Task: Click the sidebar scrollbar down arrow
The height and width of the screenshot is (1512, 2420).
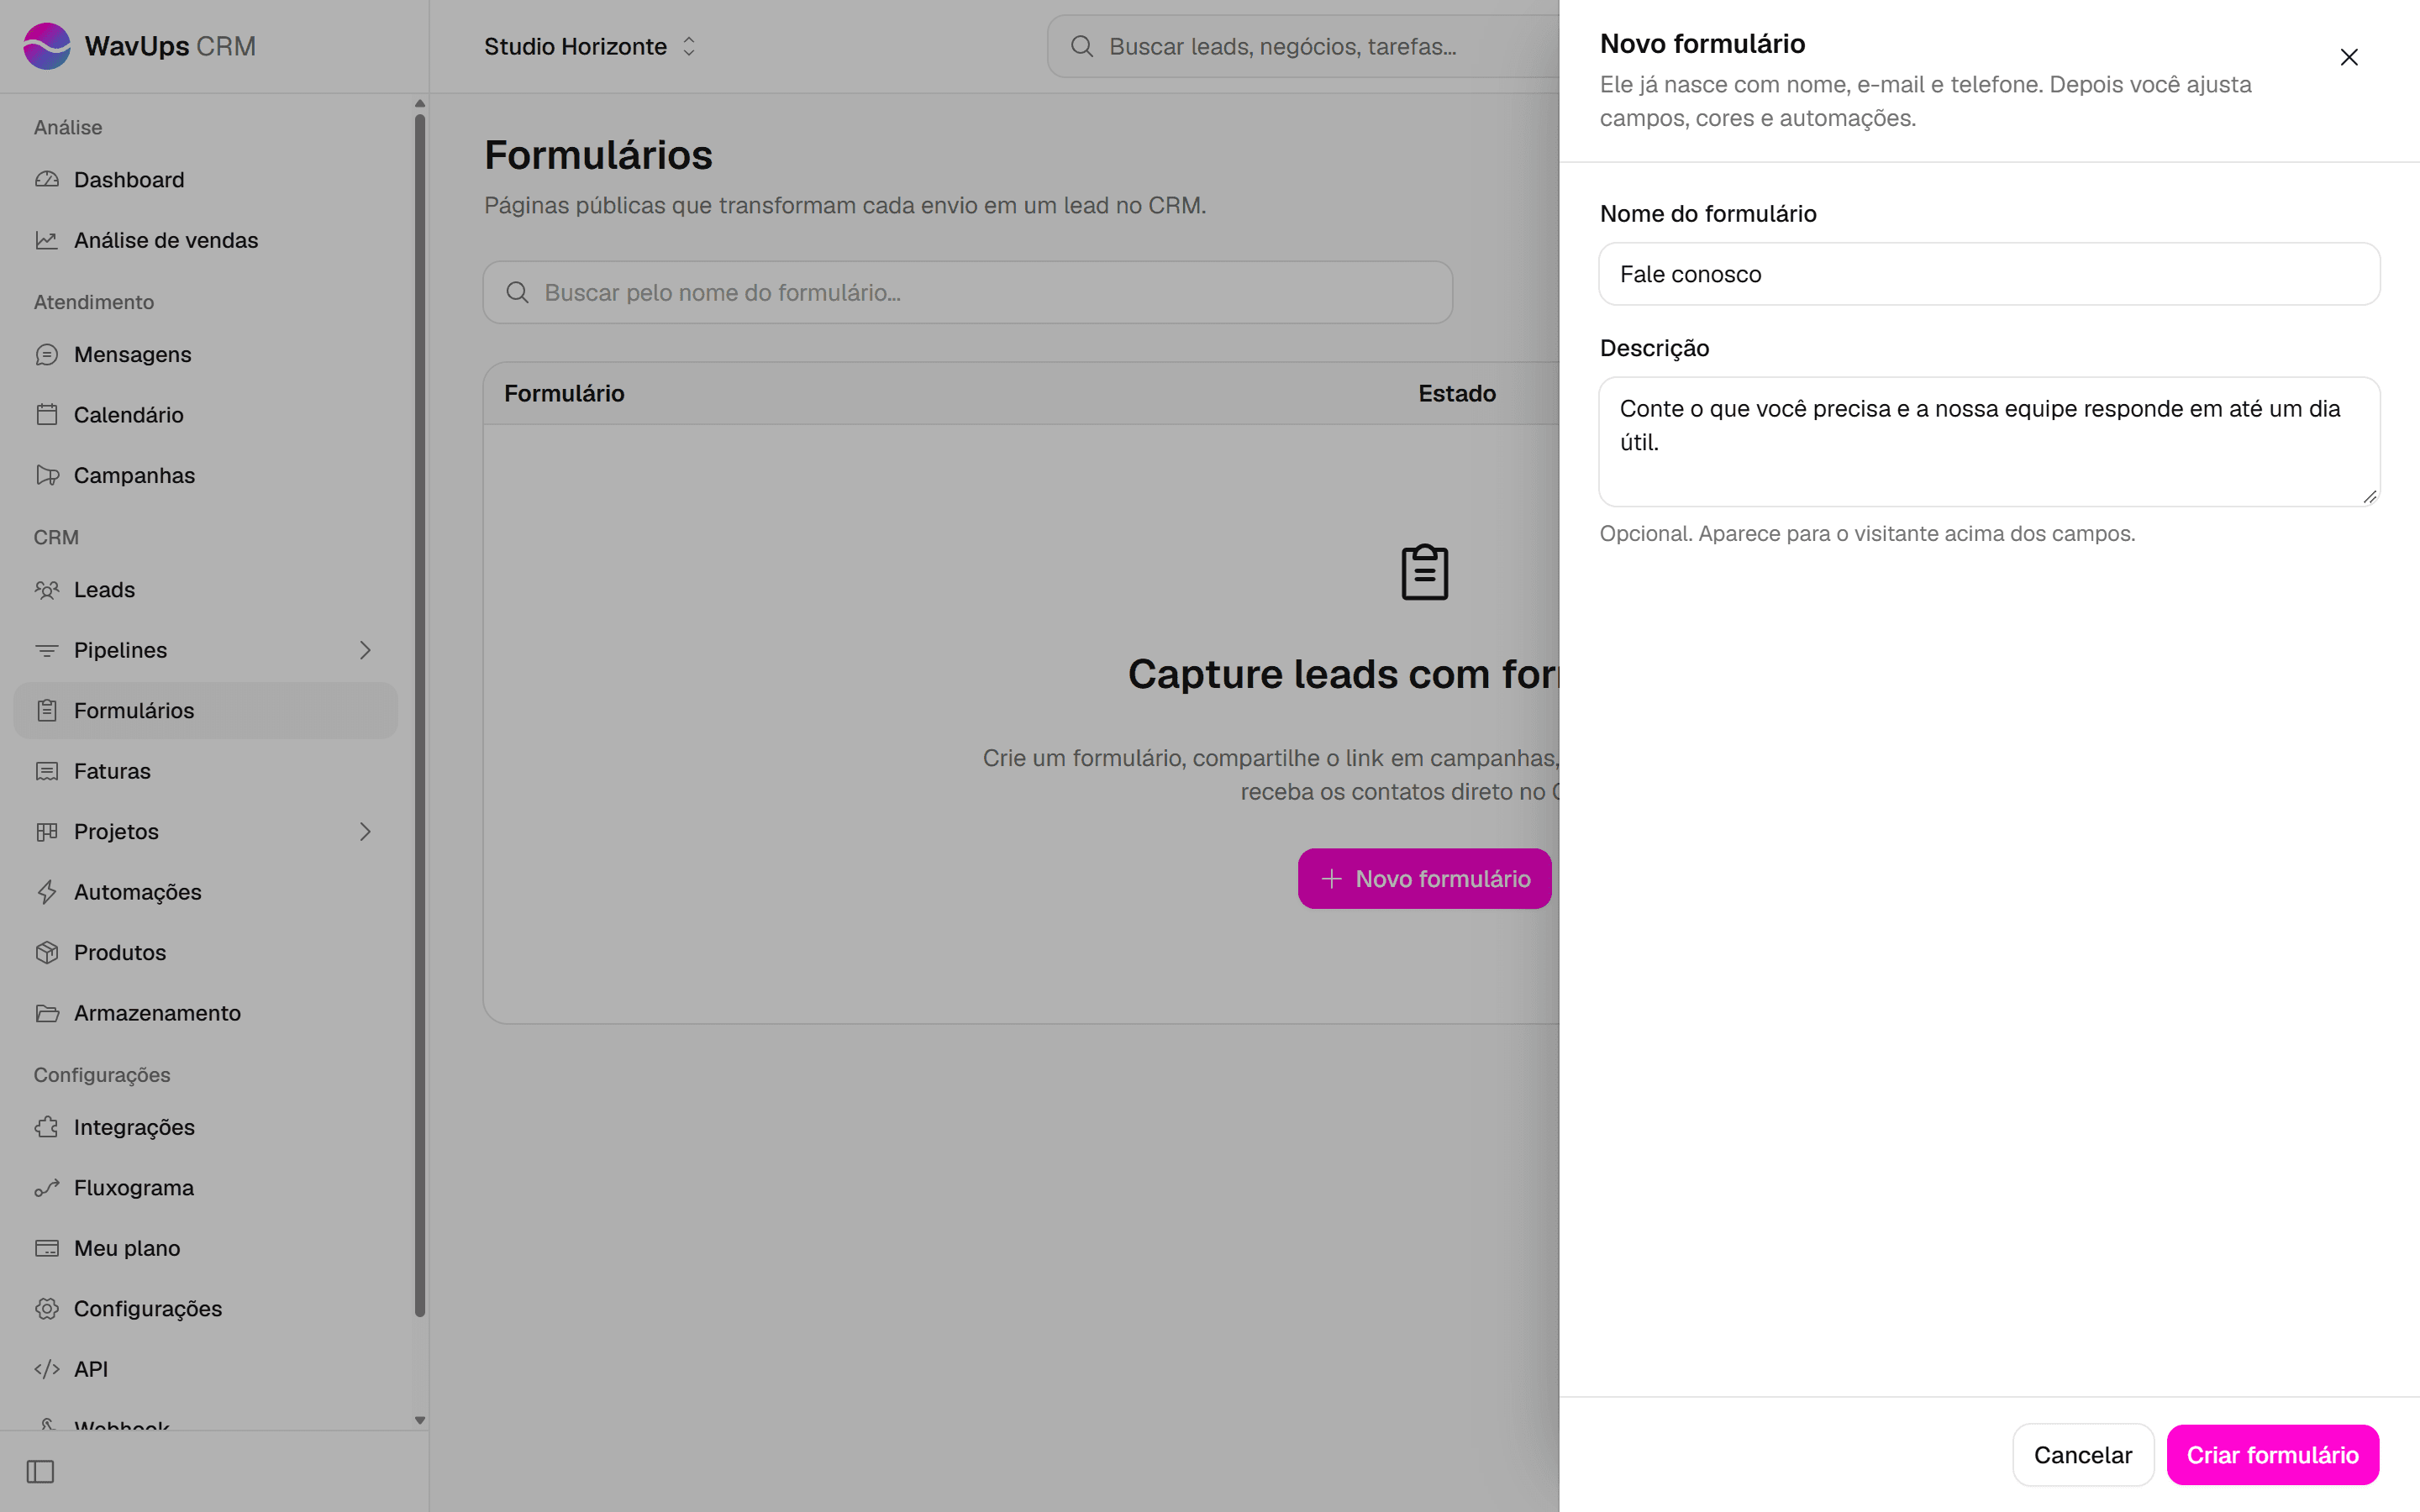Action: [x=420, y=1420]
